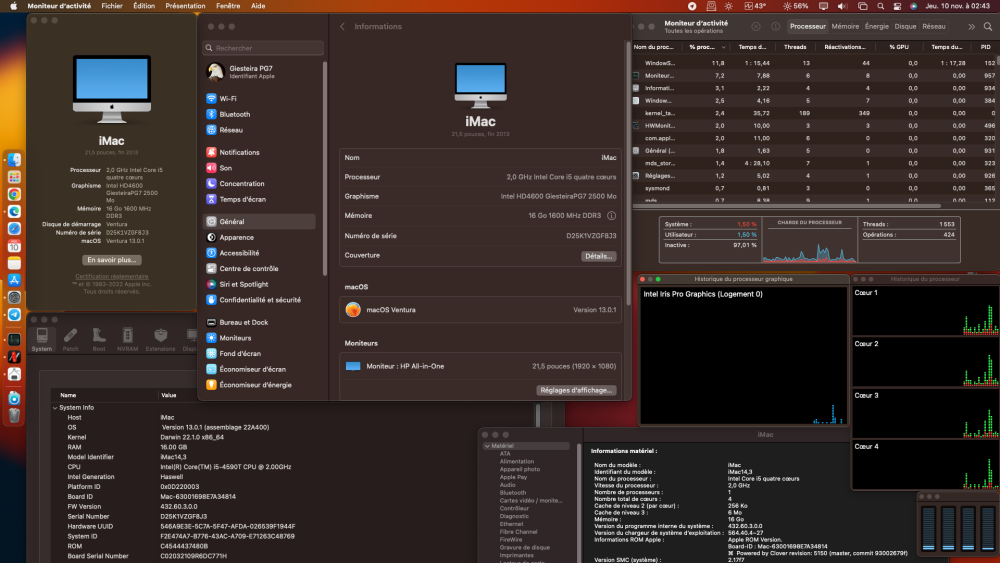Open Moniteurs settings in sidebar
1000x563 pixels.
coord(261,338)
